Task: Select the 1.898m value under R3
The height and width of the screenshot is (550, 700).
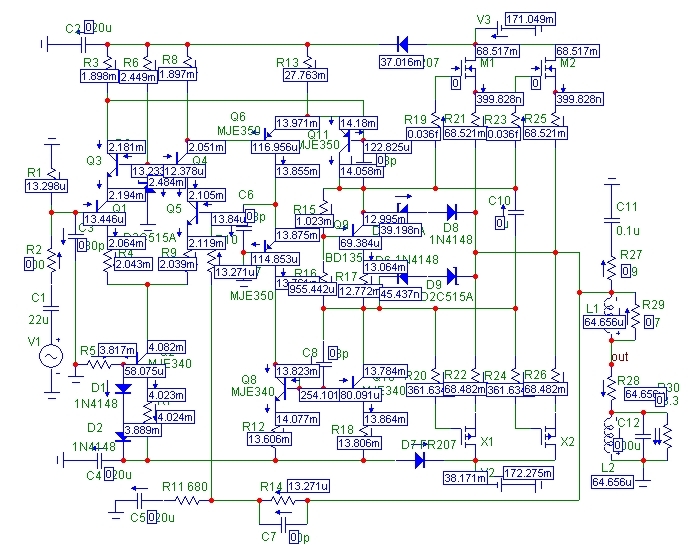Action: pyautogui.click(x=99, y=76)
